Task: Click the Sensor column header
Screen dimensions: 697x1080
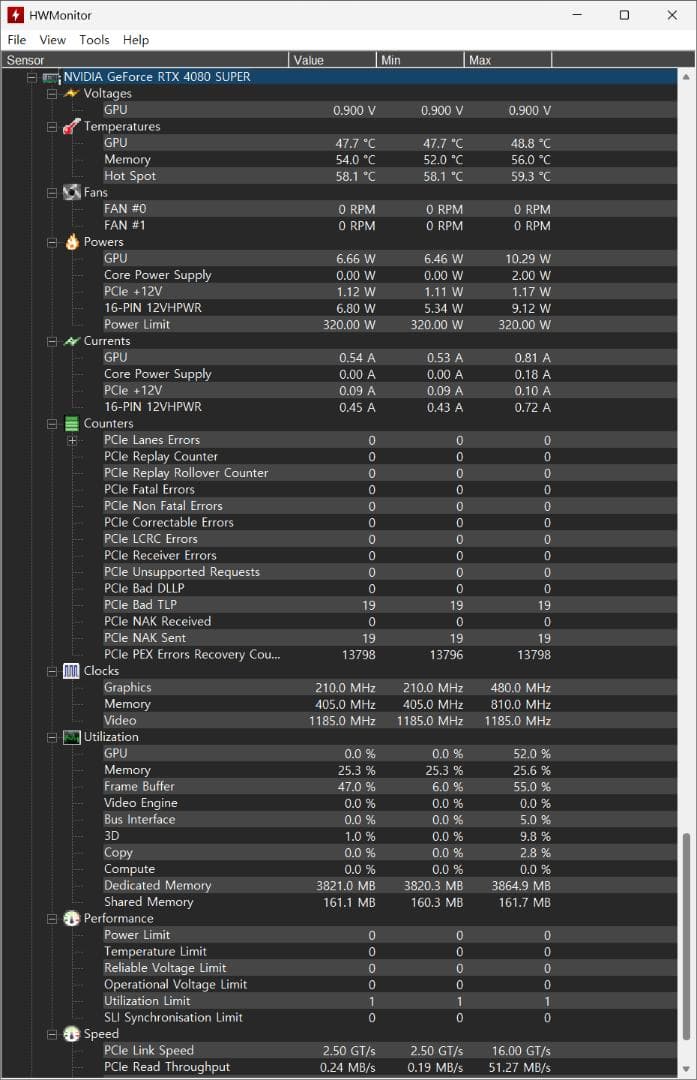Action: coord(145,60)
